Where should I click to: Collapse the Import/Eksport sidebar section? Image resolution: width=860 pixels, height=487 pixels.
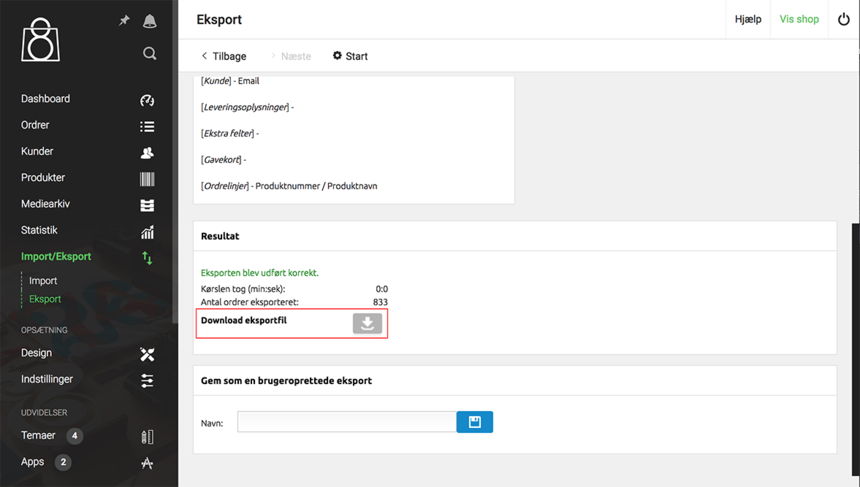pyautogui.click(x=56, y=257)
